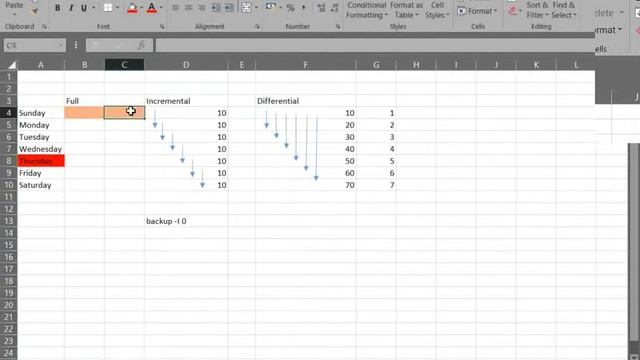
Task: Select the 'Incremental' header cell
Action: pos(186,101)
